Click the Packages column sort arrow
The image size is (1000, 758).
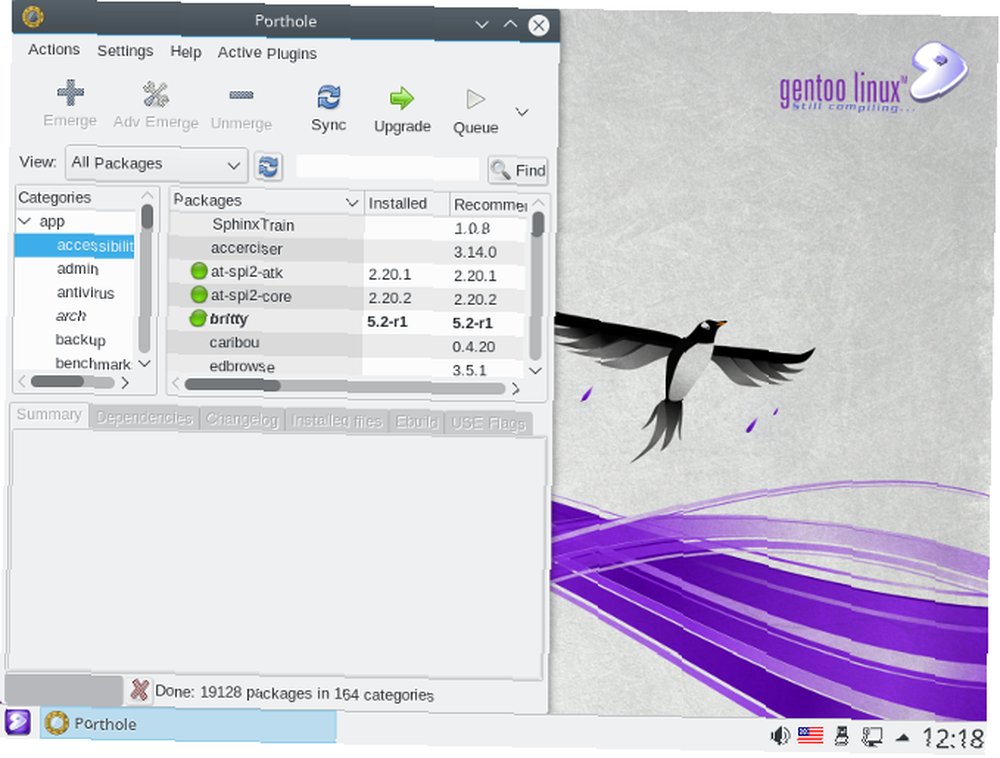click(x=351, y=203)
